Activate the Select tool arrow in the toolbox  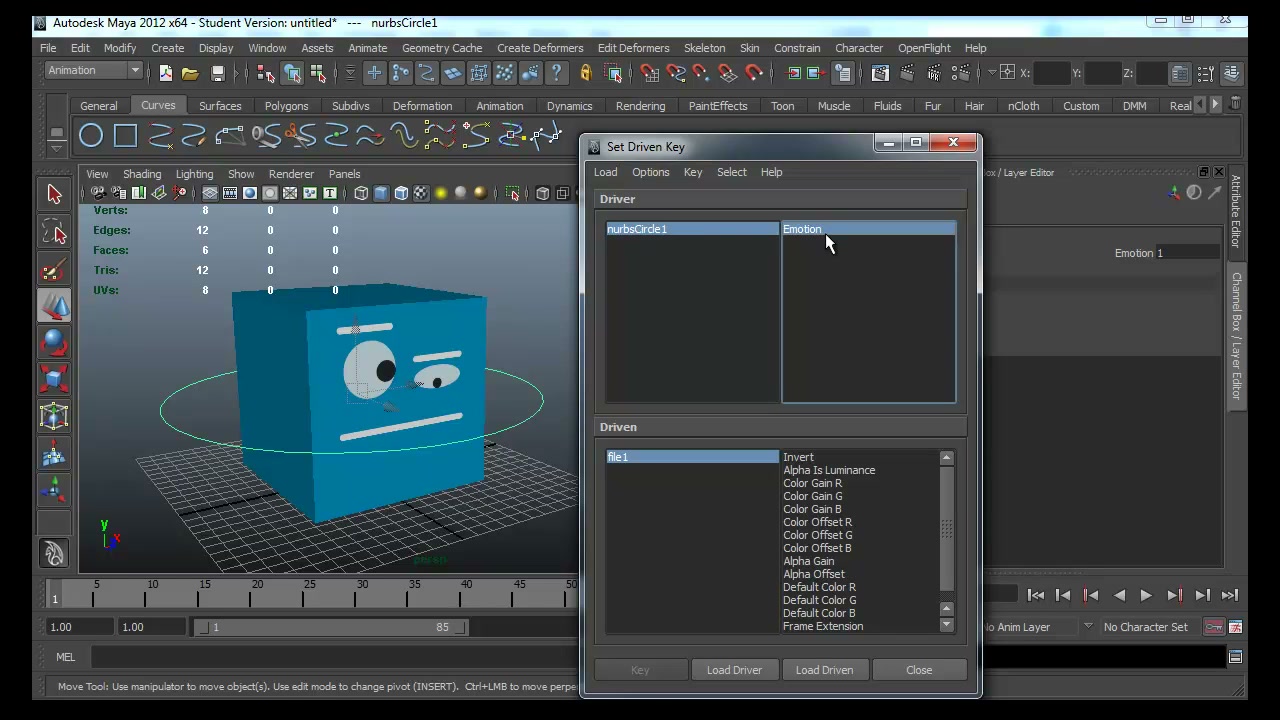click(x=54, y=195)
